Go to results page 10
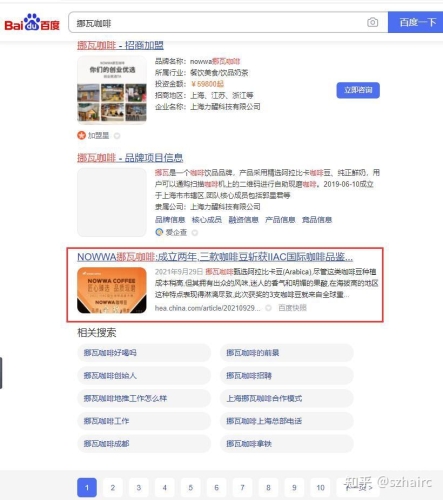Image resolution: width=443 pixels, height=500 pixels. tap(320, 488)
